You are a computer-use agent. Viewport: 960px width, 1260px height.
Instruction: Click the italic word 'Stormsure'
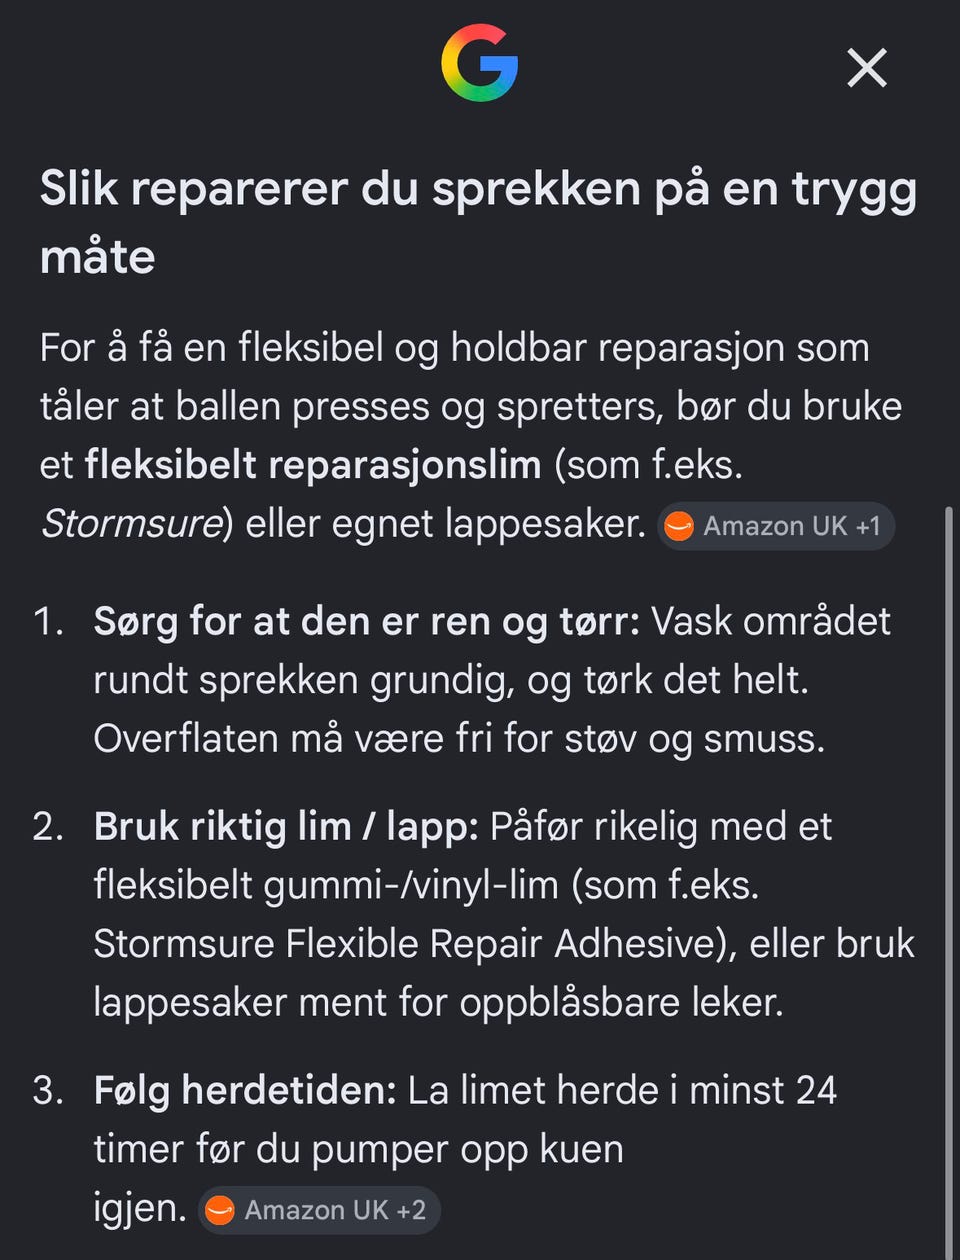point(131,524)
